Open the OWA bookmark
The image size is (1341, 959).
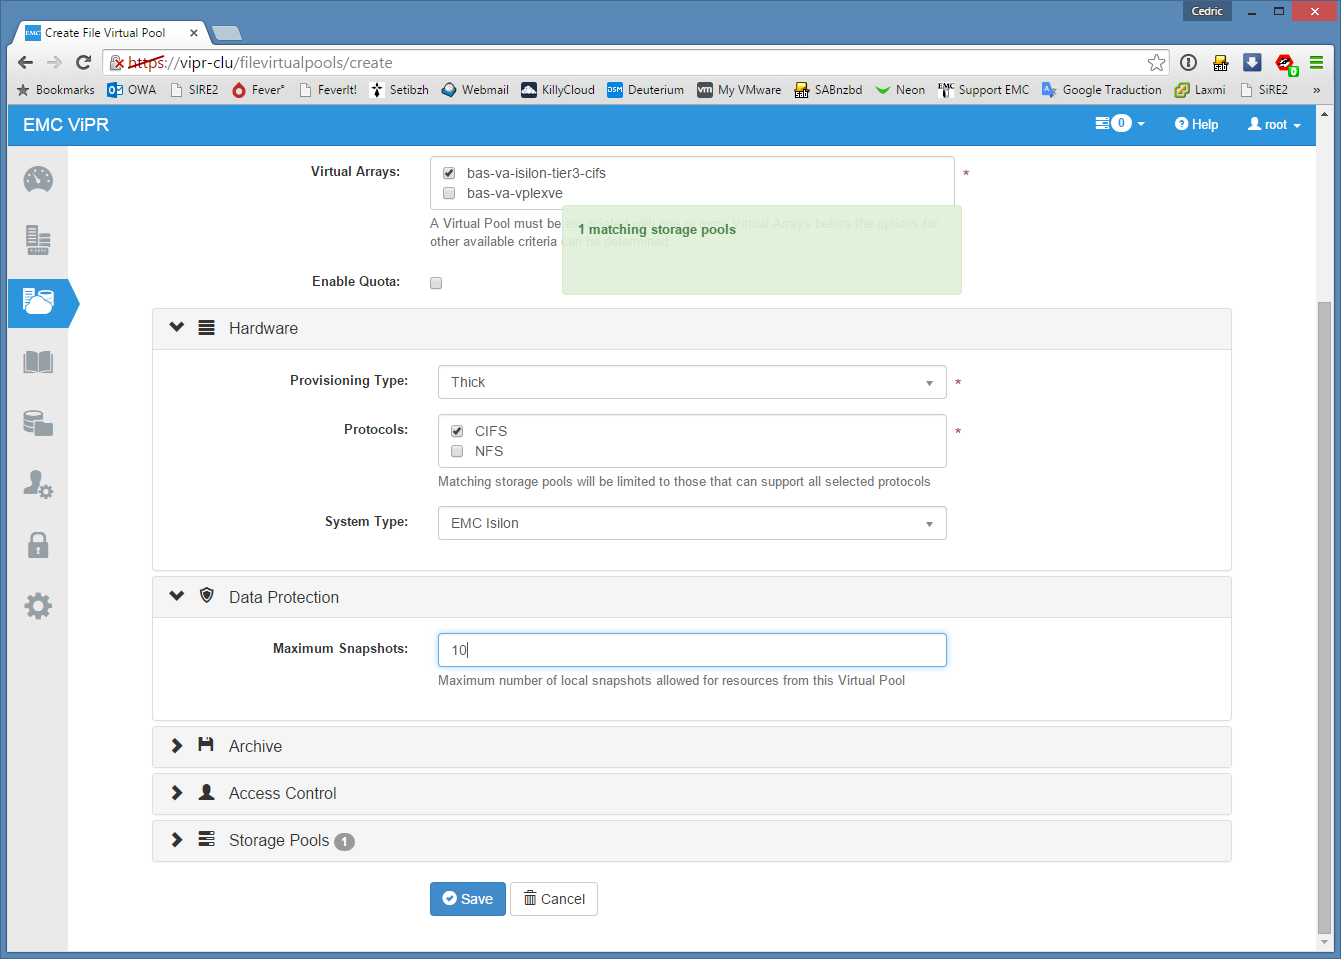coord(132,90)
